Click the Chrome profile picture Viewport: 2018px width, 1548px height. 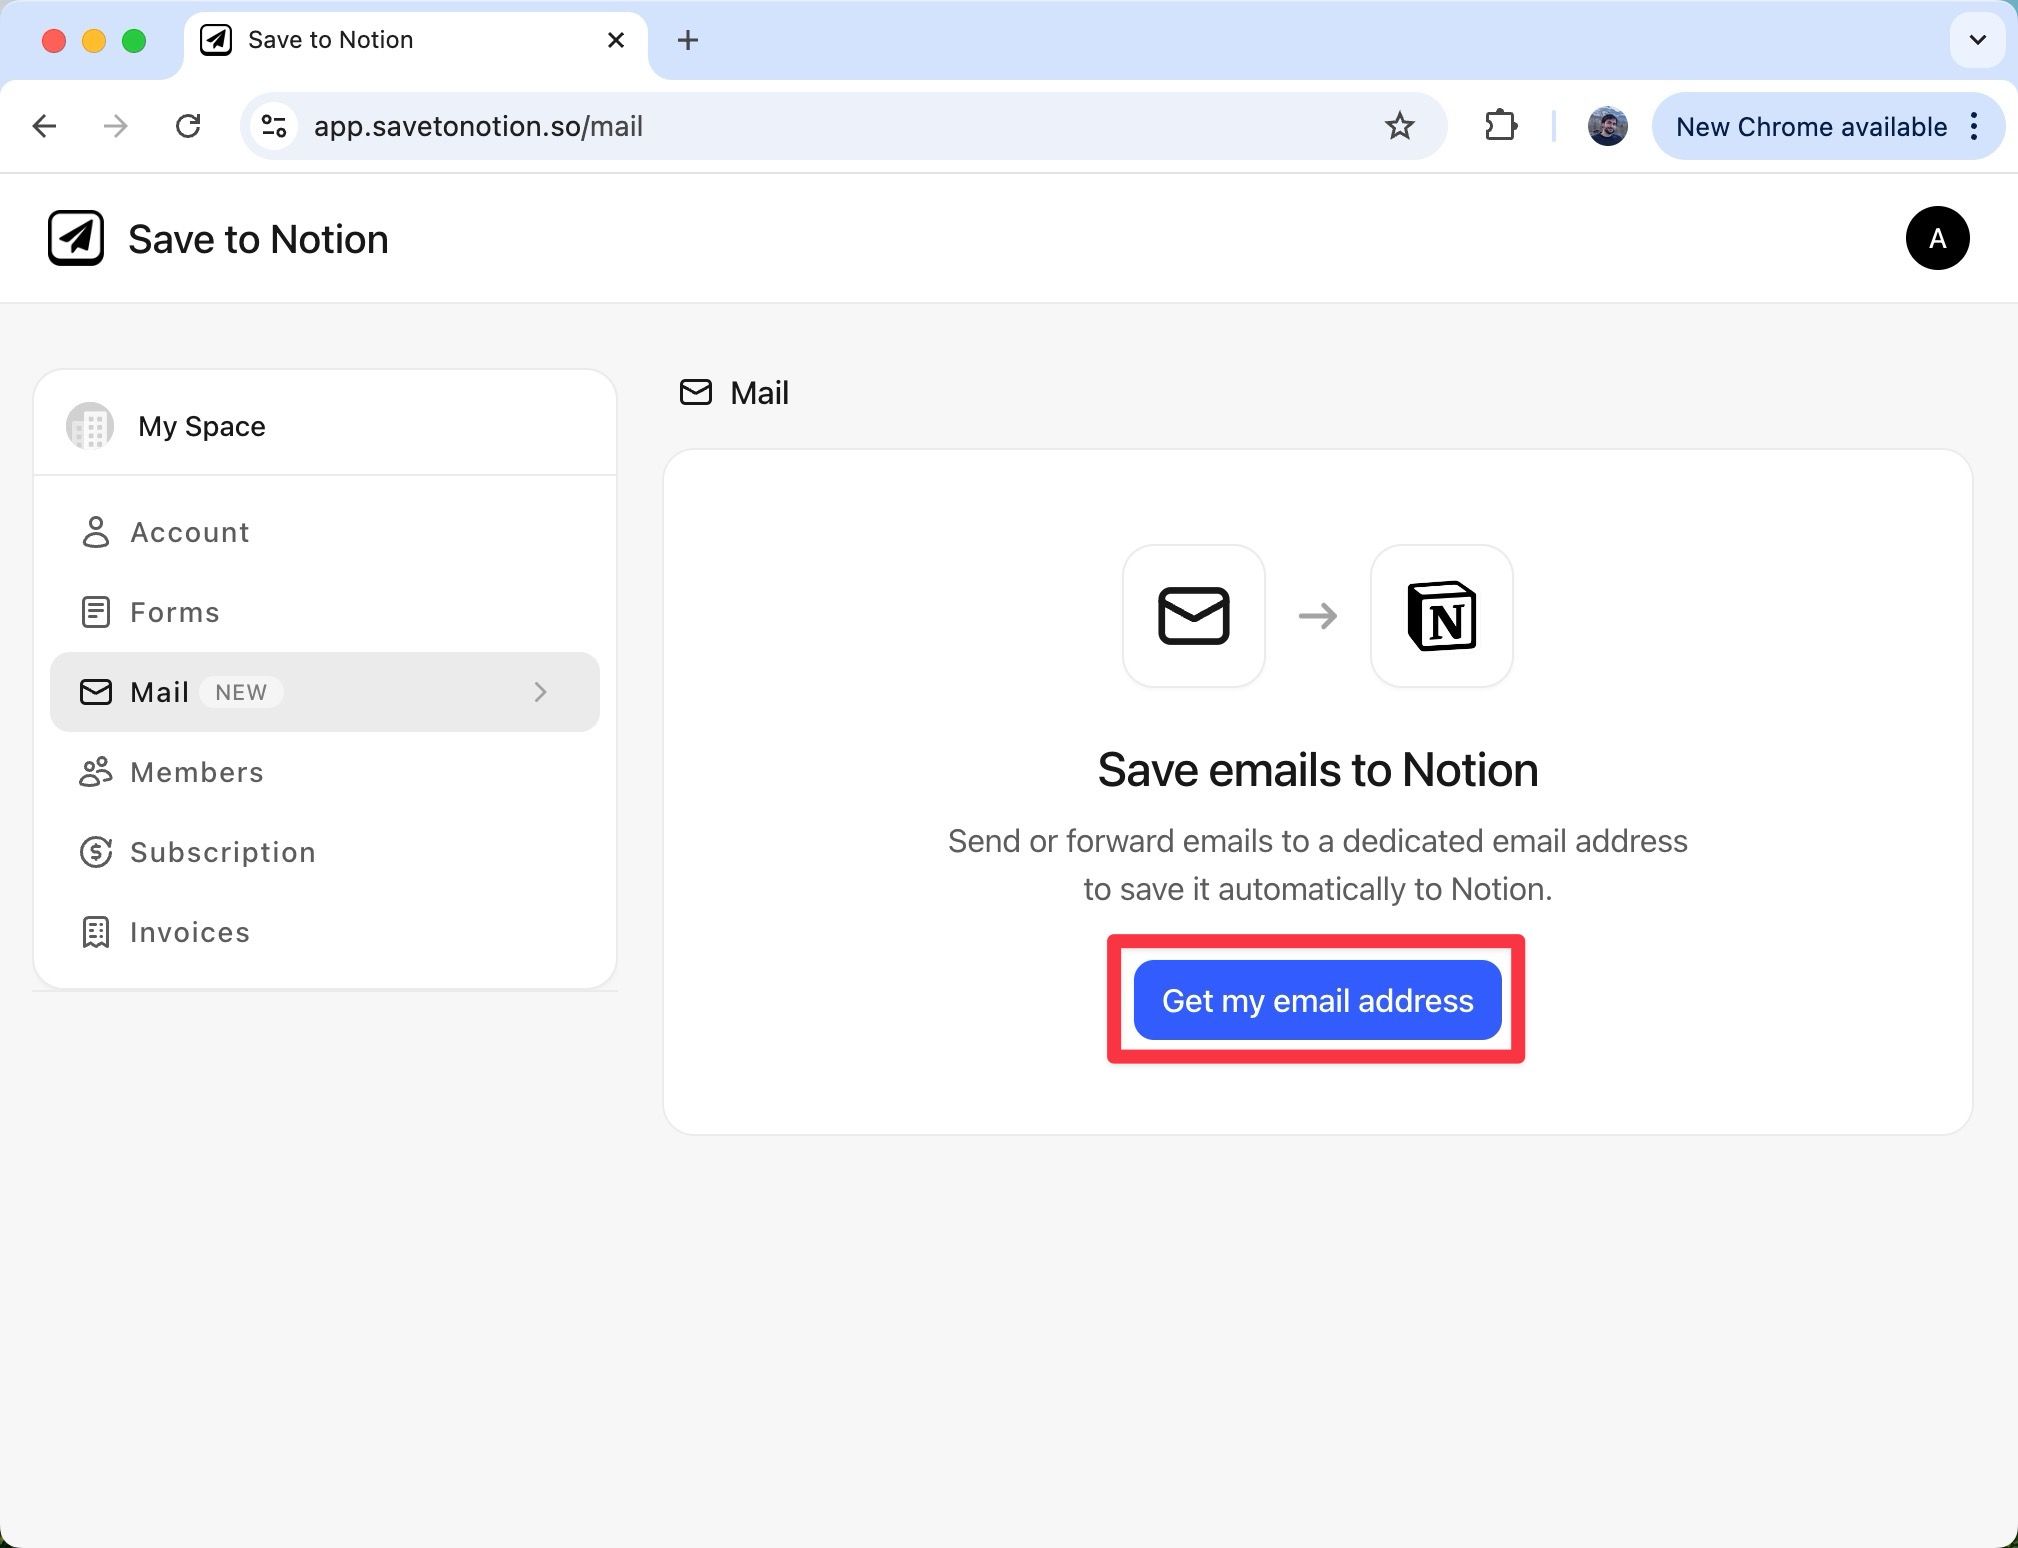(1607, 126)
